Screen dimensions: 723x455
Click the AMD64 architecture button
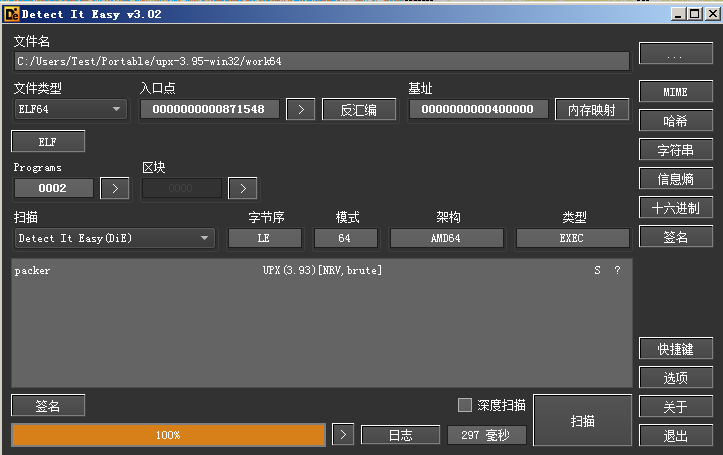coord(446,238)
